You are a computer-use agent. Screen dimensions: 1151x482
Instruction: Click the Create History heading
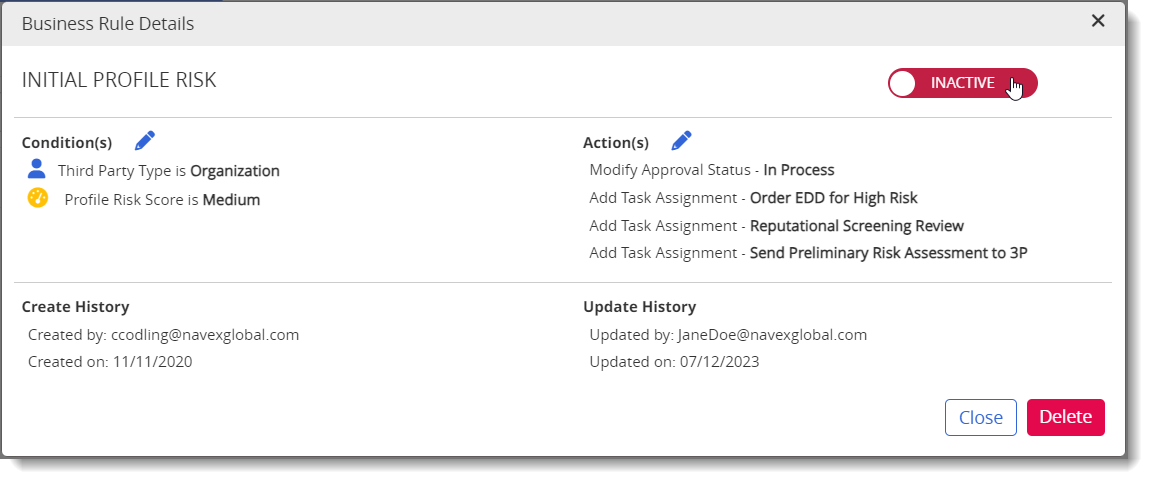point(76,307)
